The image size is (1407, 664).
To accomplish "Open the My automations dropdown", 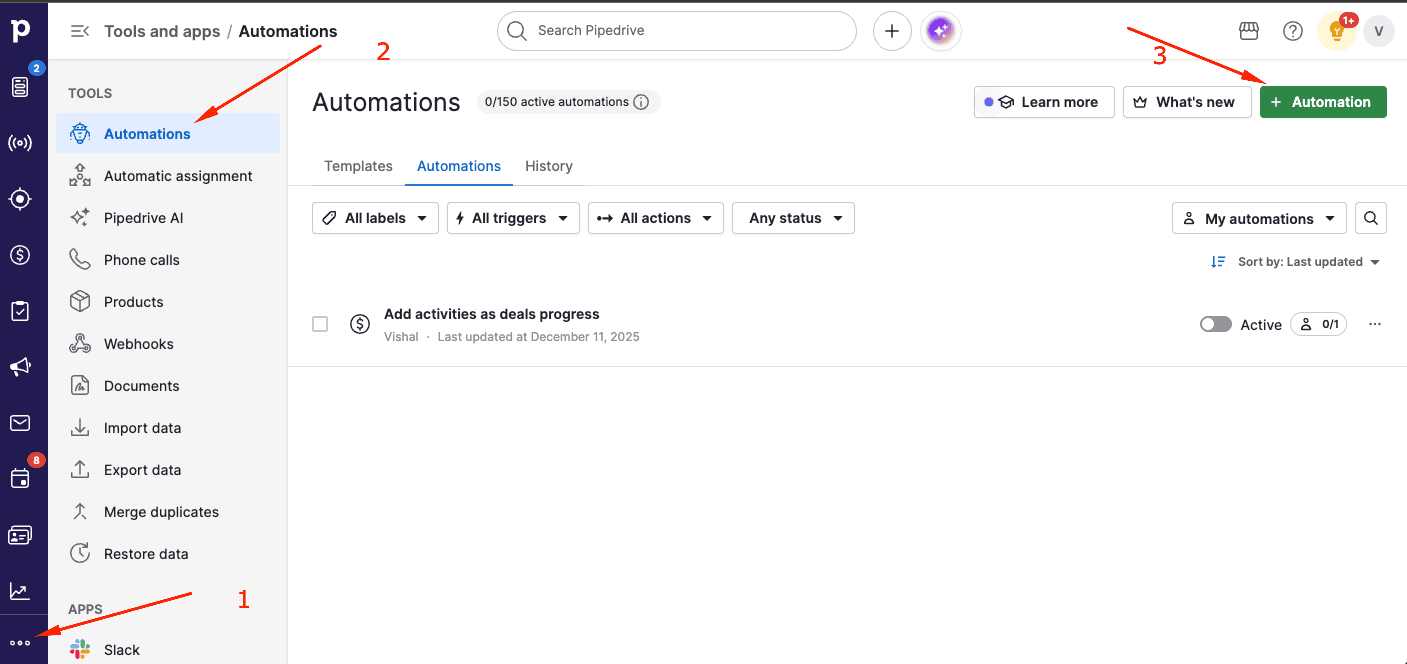I will pyautogui.click(x=1259, y=218).
